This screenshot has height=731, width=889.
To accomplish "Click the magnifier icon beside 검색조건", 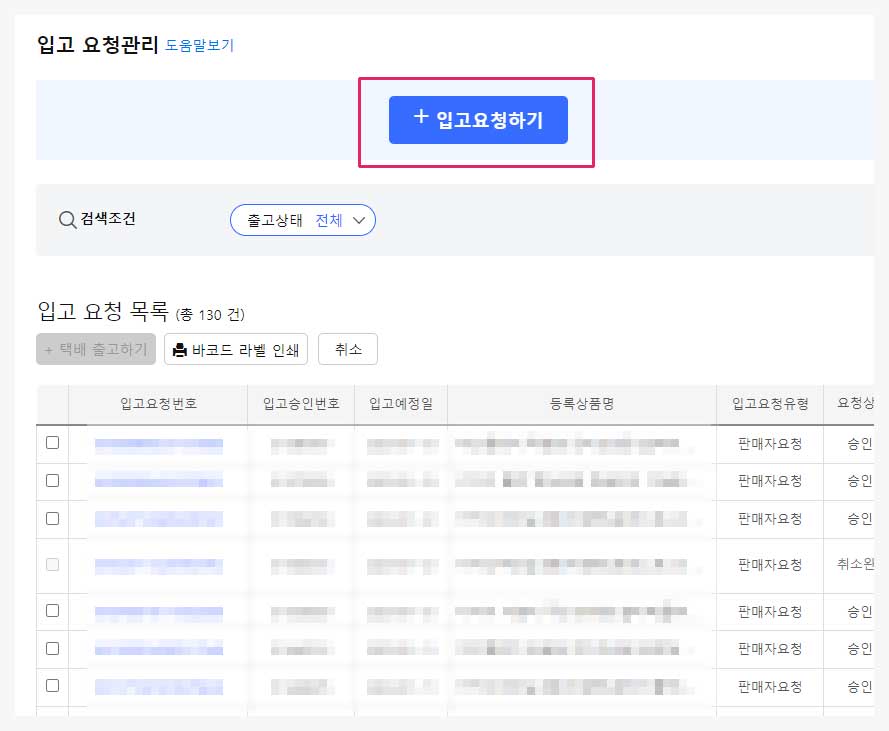I will click(x=67, y=220).
